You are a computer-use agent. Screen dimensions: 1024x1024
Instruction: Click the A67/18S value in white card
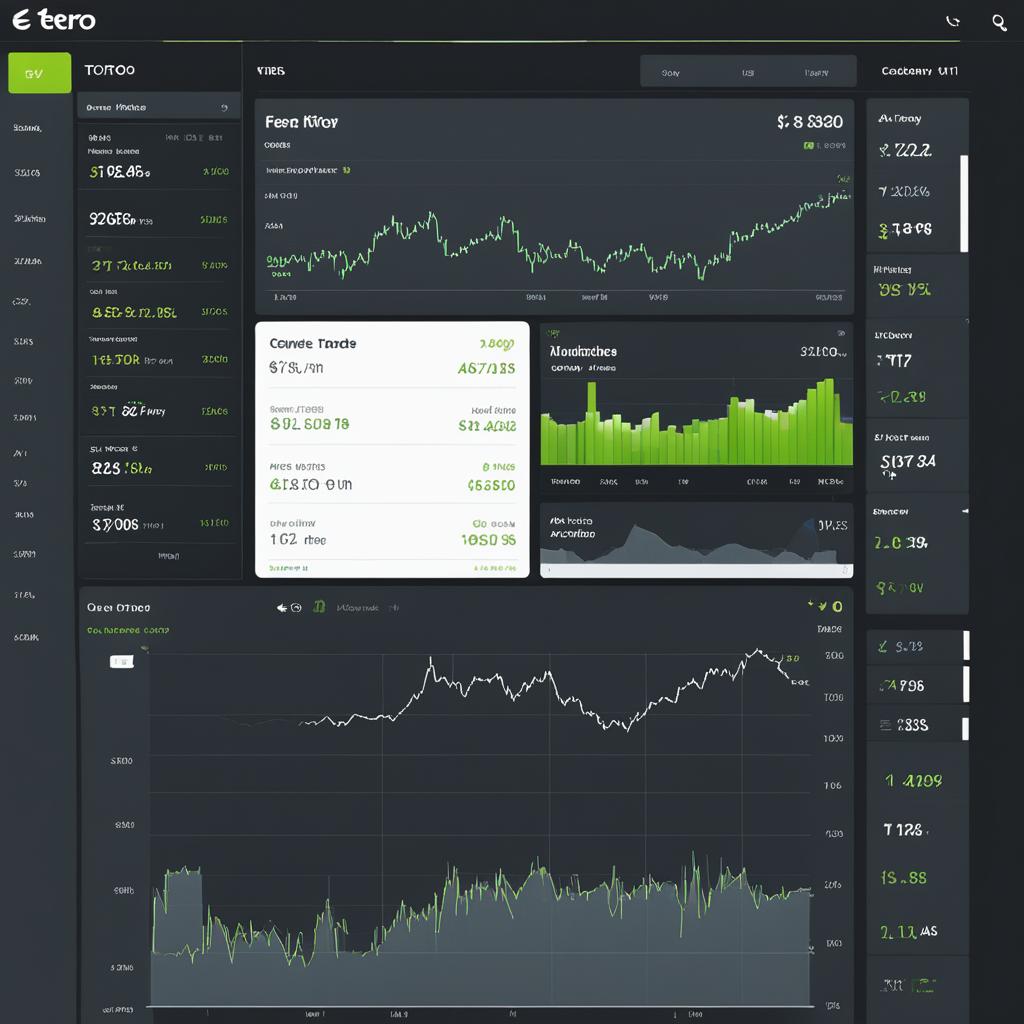487,368
